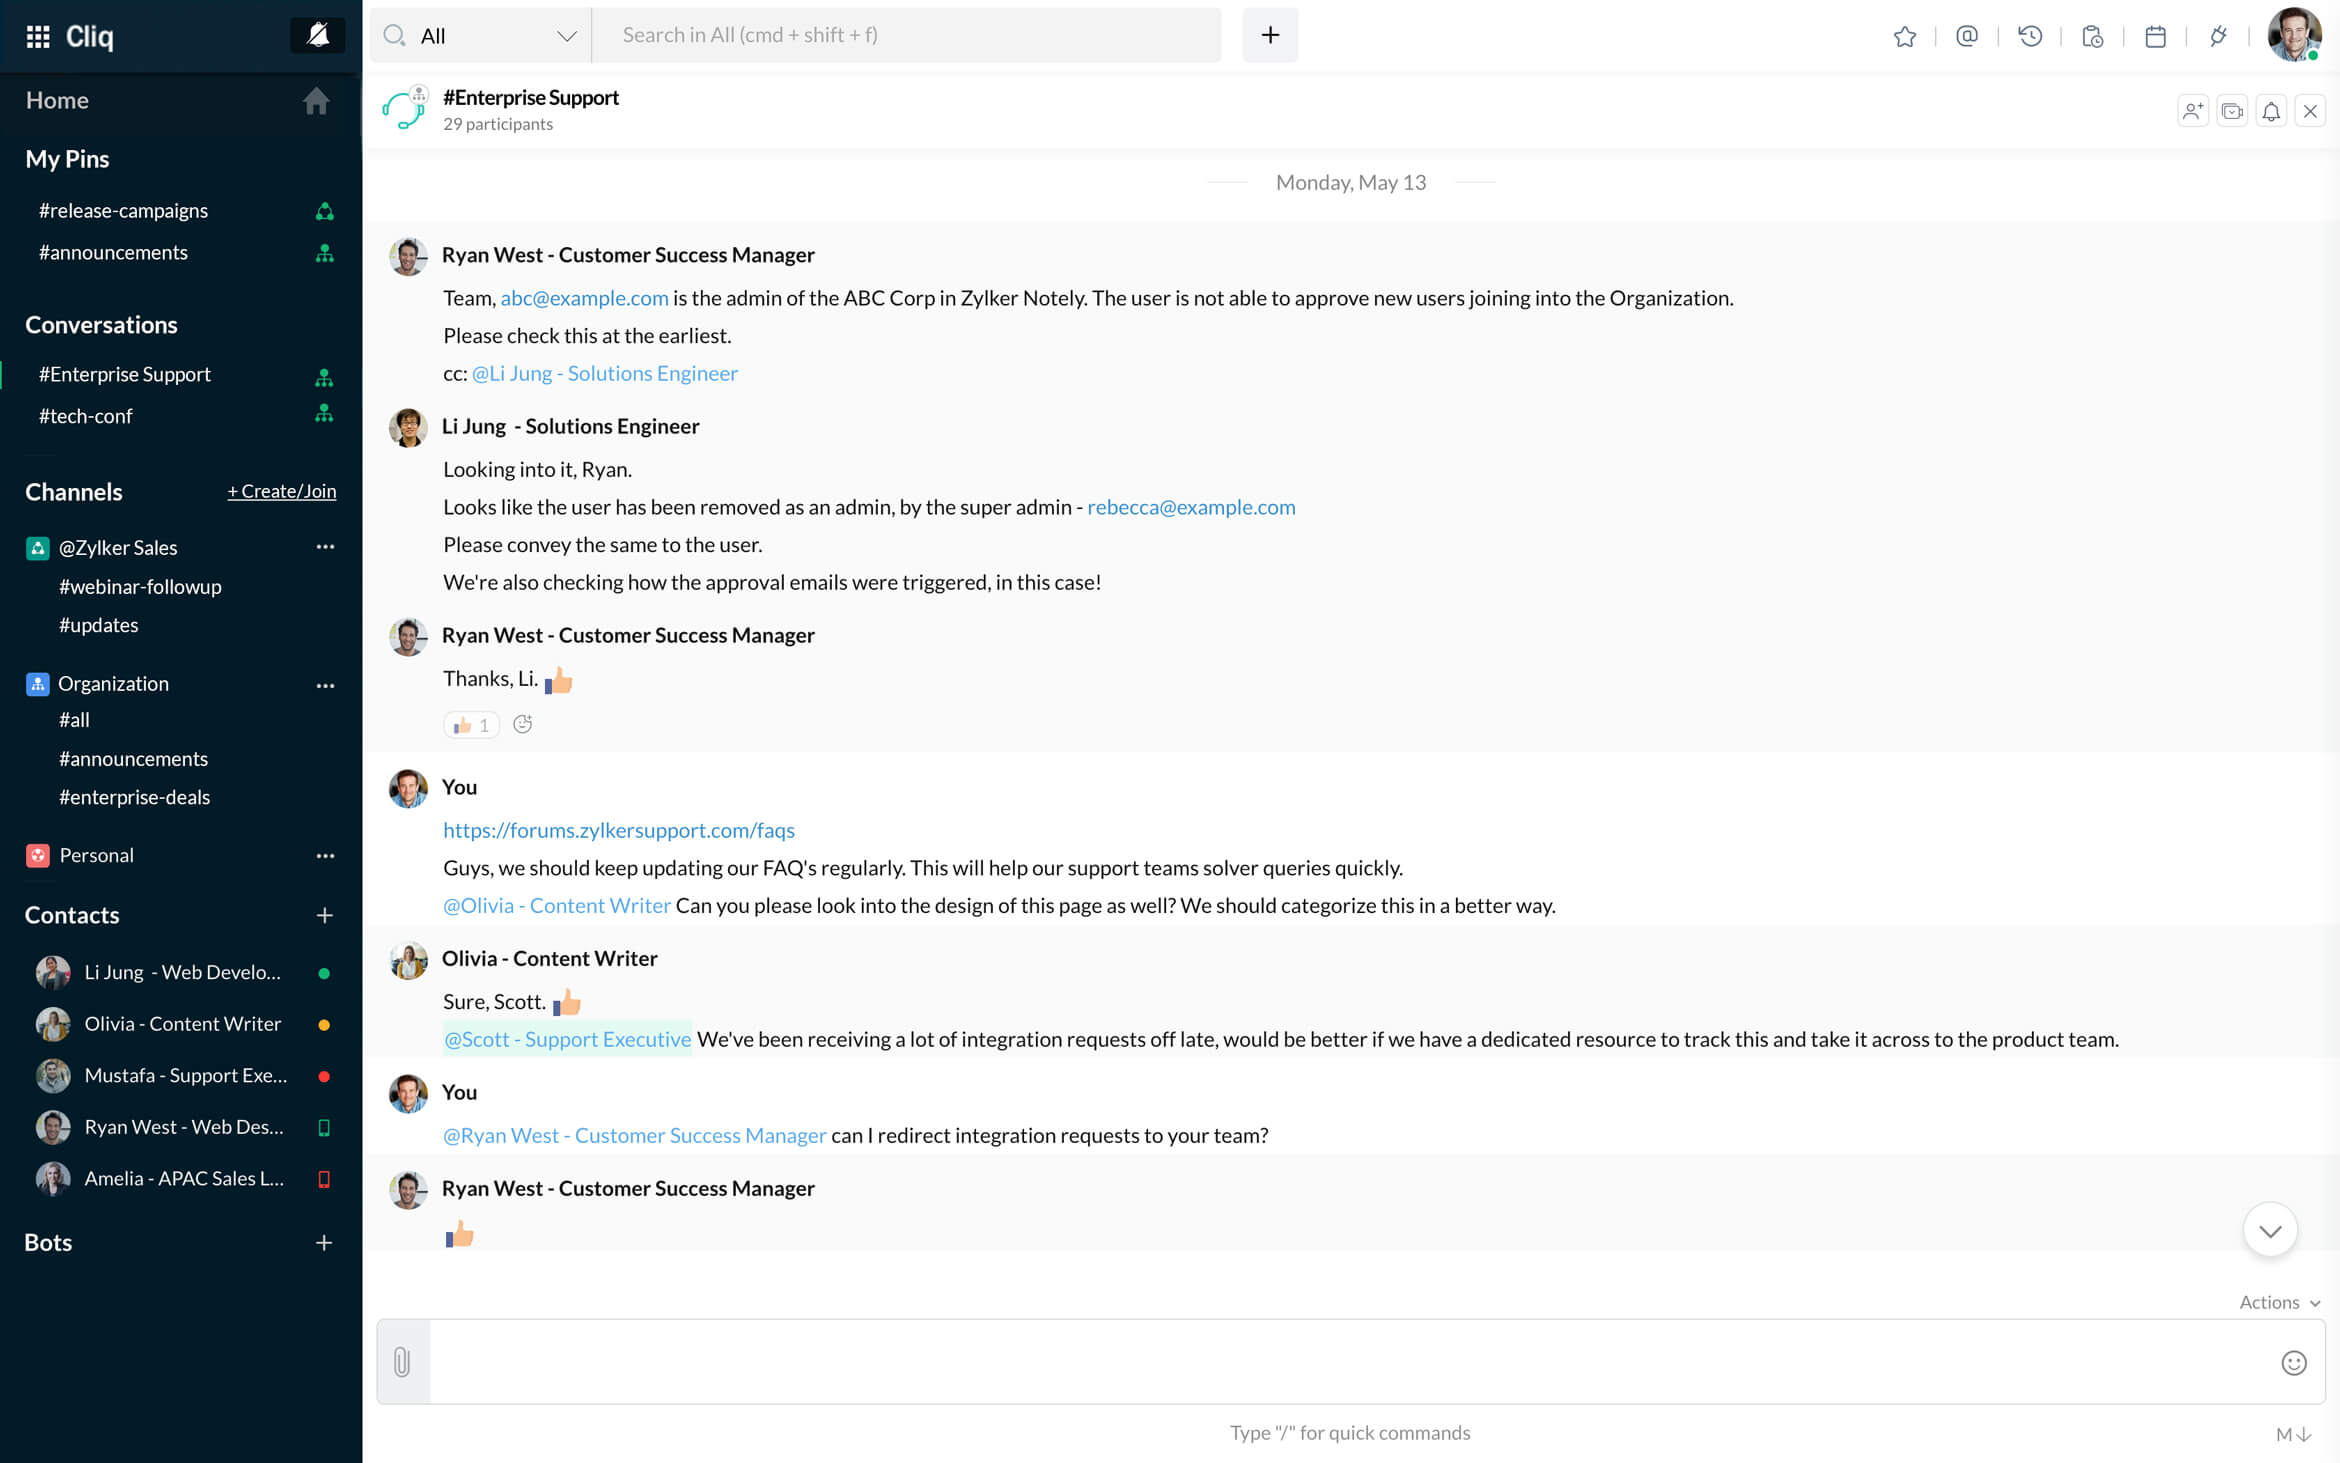2340x1463 pixels.
Task: Open chat with Mustafa - Support Executive
Action: coord(180,1076)
